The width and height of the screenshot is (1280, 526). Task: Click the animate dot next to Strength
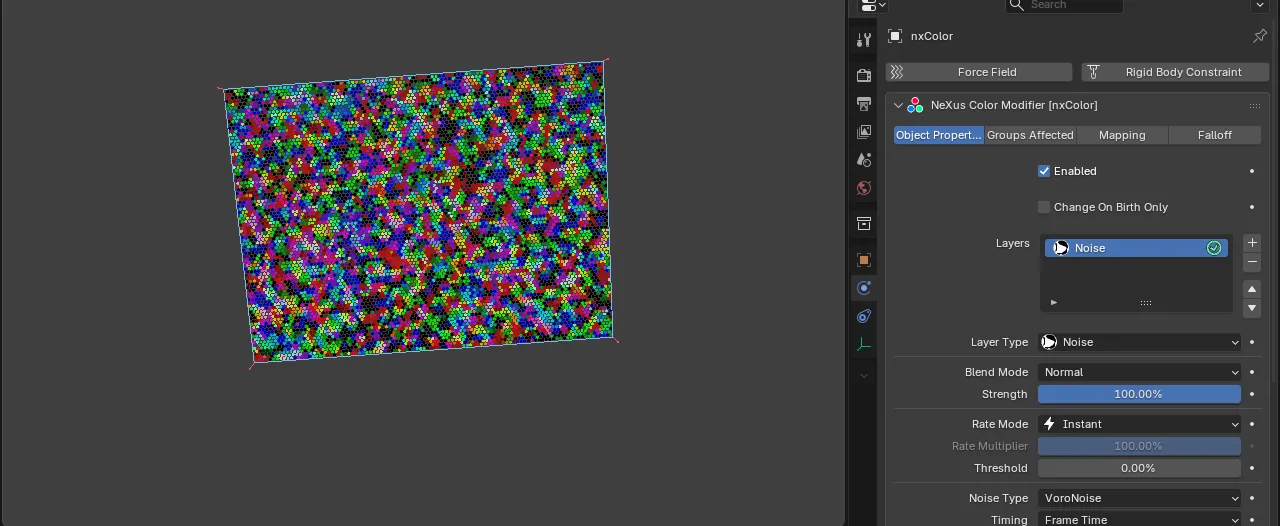click(x=1252, y=394)
